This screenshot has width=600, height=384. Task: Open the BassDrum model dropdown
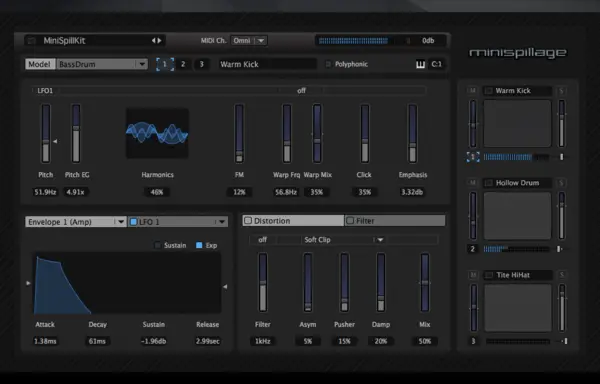point(102,64)
